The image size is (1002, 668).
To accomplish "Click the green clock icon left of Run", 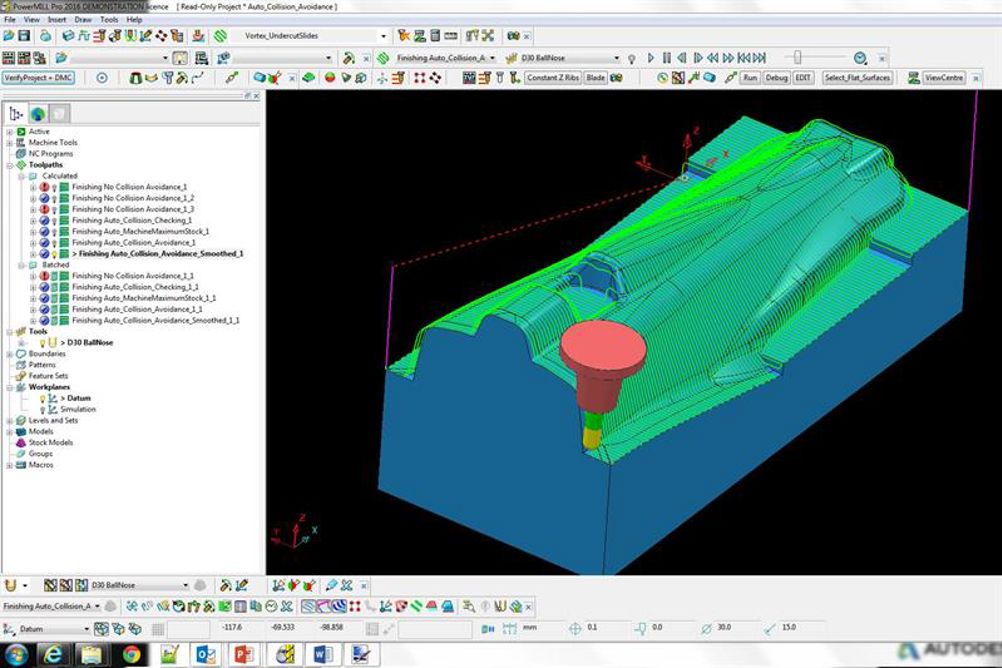I will [x=663, y=78].
